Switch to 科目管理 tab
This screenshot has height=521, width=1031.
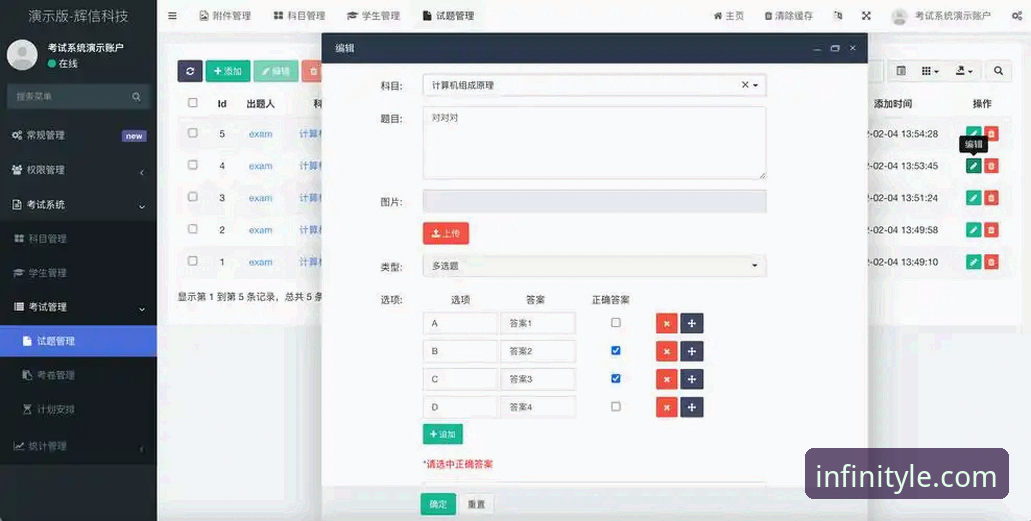coord(299,16)
